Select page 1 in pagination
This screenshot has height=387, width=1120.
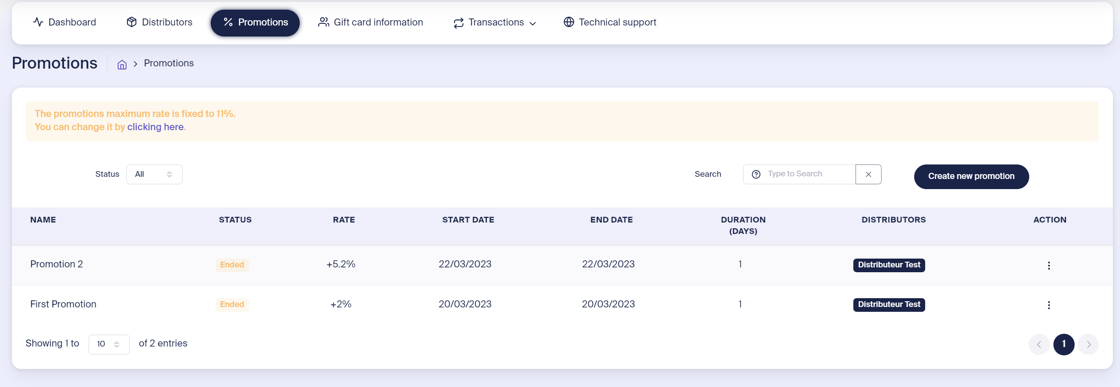point(1064,345)
